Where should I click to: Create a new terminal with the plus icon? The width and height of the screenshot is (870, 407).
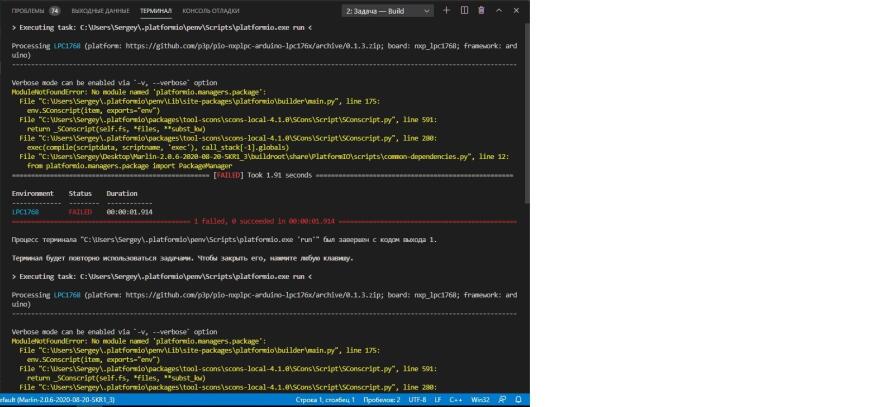[x=446, y=11]
